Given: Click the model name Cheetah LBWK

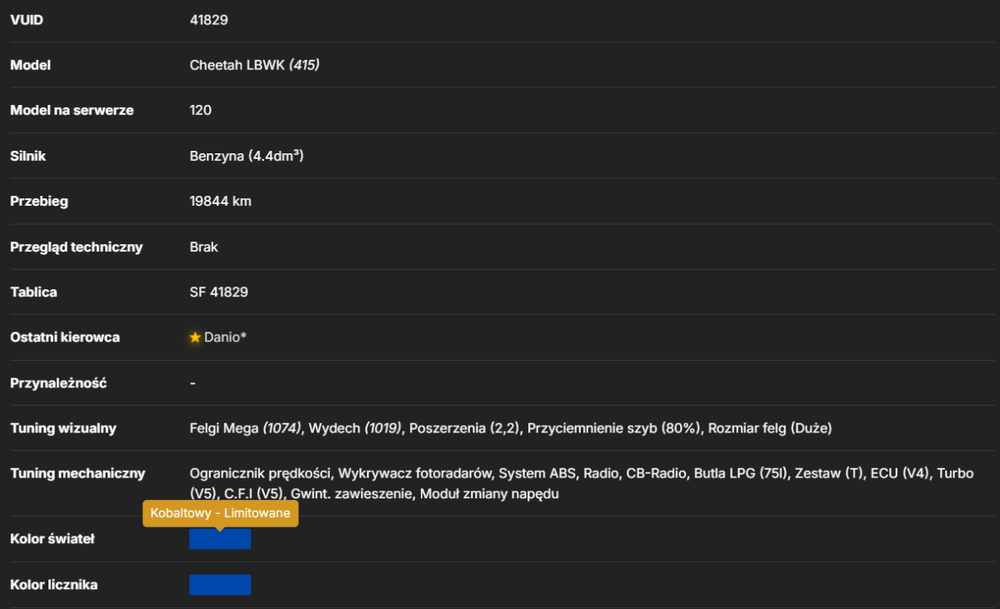Looking at the screenshot, I should click(237, 65).
